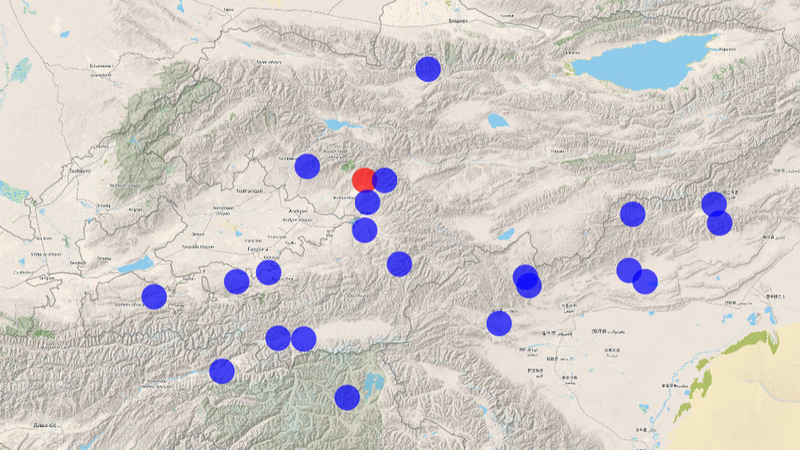Screen dimensions: 800x450
Task: Click the lower blue marker of the far-east pair
Action: point(720,223)
